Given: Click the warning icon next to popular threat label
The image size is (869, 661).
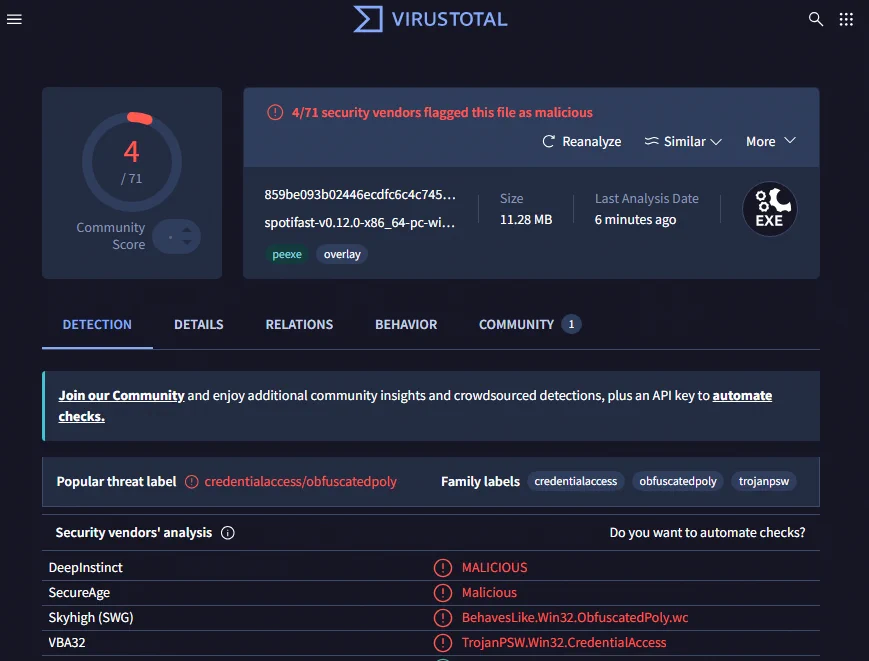Looking at the screenshot, I should [x=191, y=481].
